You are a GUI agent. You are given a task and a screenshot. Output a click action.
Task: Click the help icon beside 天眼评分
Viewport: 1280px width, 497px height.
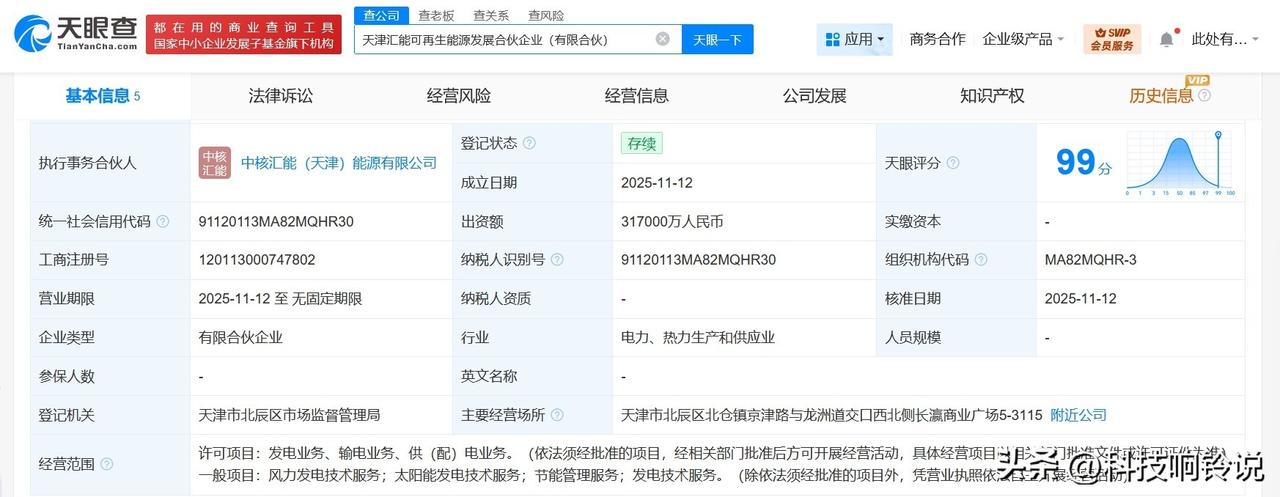(x=953, y=163)
